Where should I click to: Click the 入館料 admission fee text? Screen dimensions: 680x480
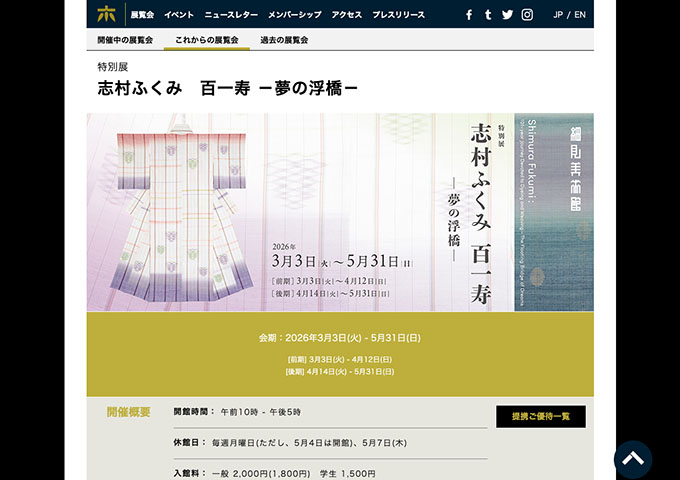click(275, 473)
